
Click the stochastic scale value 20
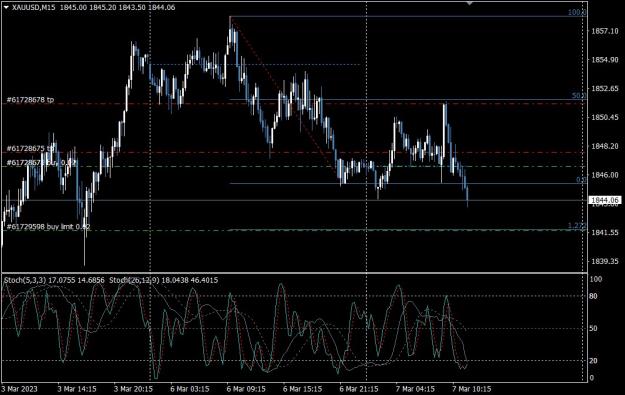[594, 361]
